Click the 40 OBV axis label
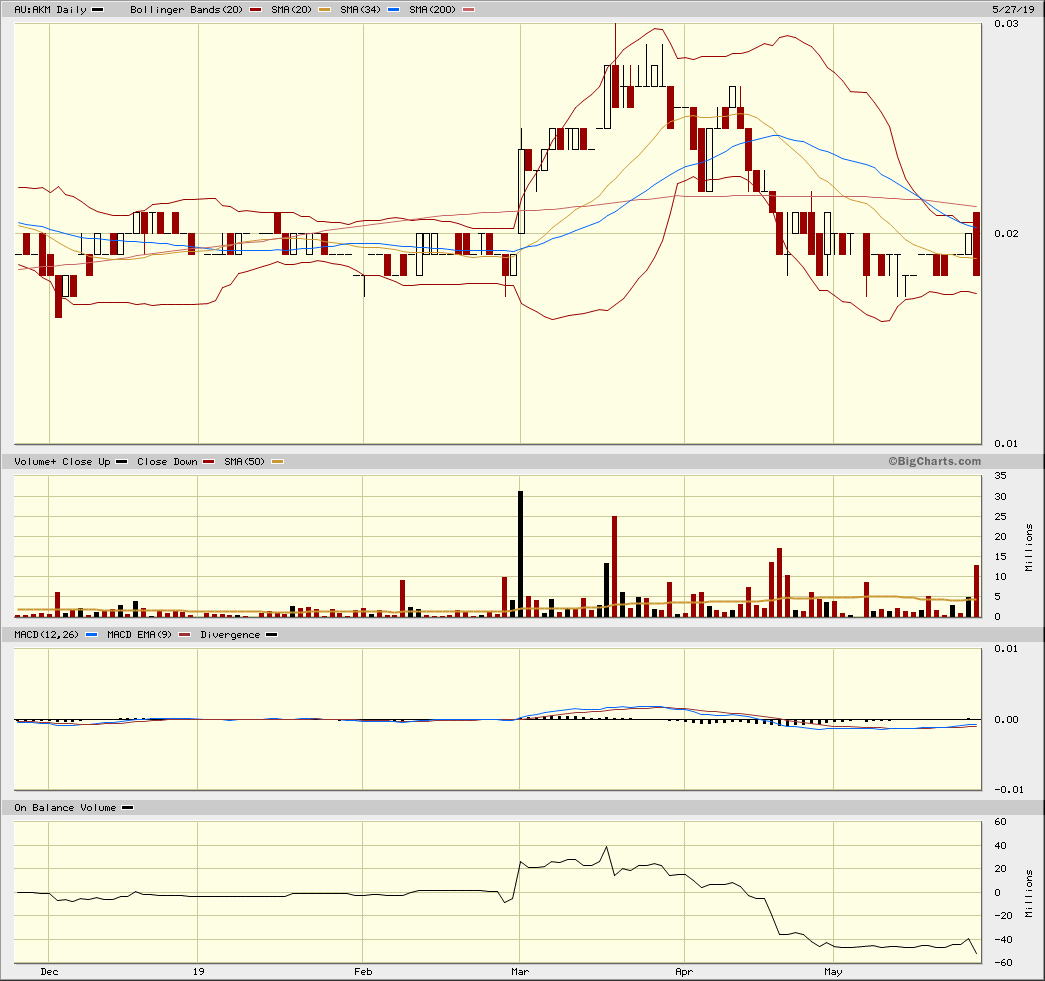This screenshot has width=1045, height=981. (1000, 846)
